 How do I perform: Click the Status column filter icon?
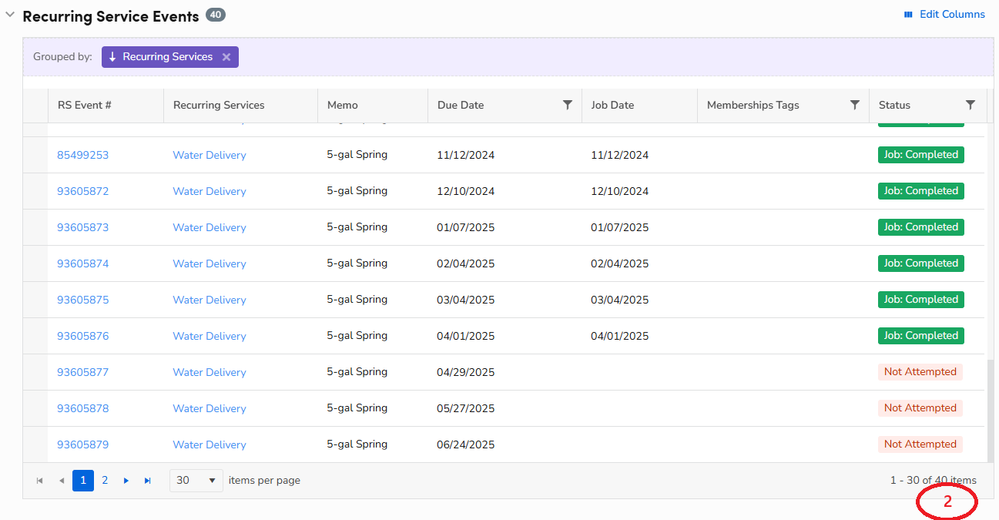970,105
